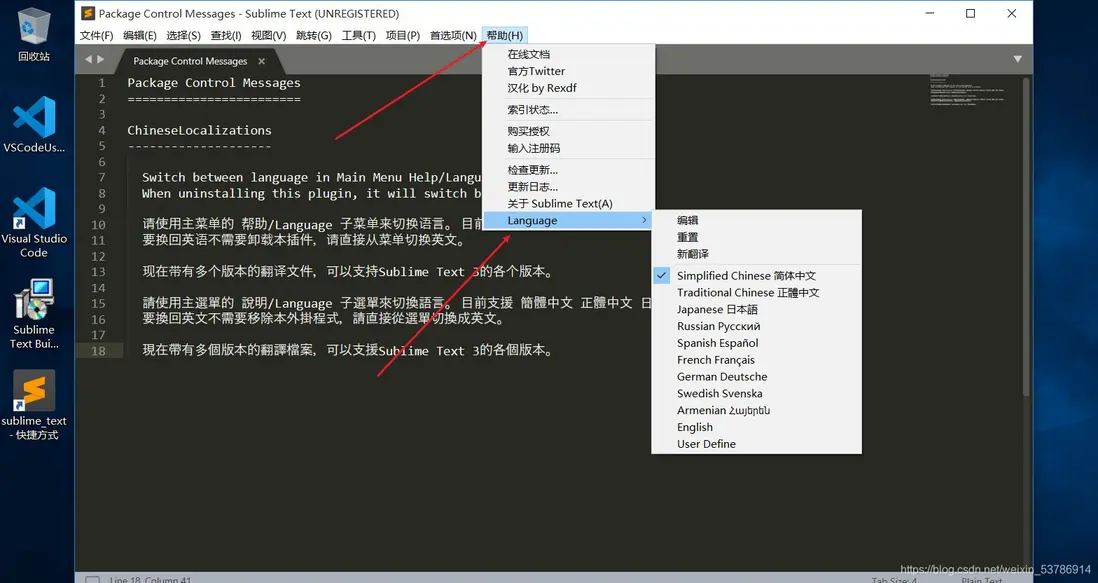Open the 查找(I) menu
Image resolution: width=1098 pixels, height=583 pixels.
(x=226, y=35)
